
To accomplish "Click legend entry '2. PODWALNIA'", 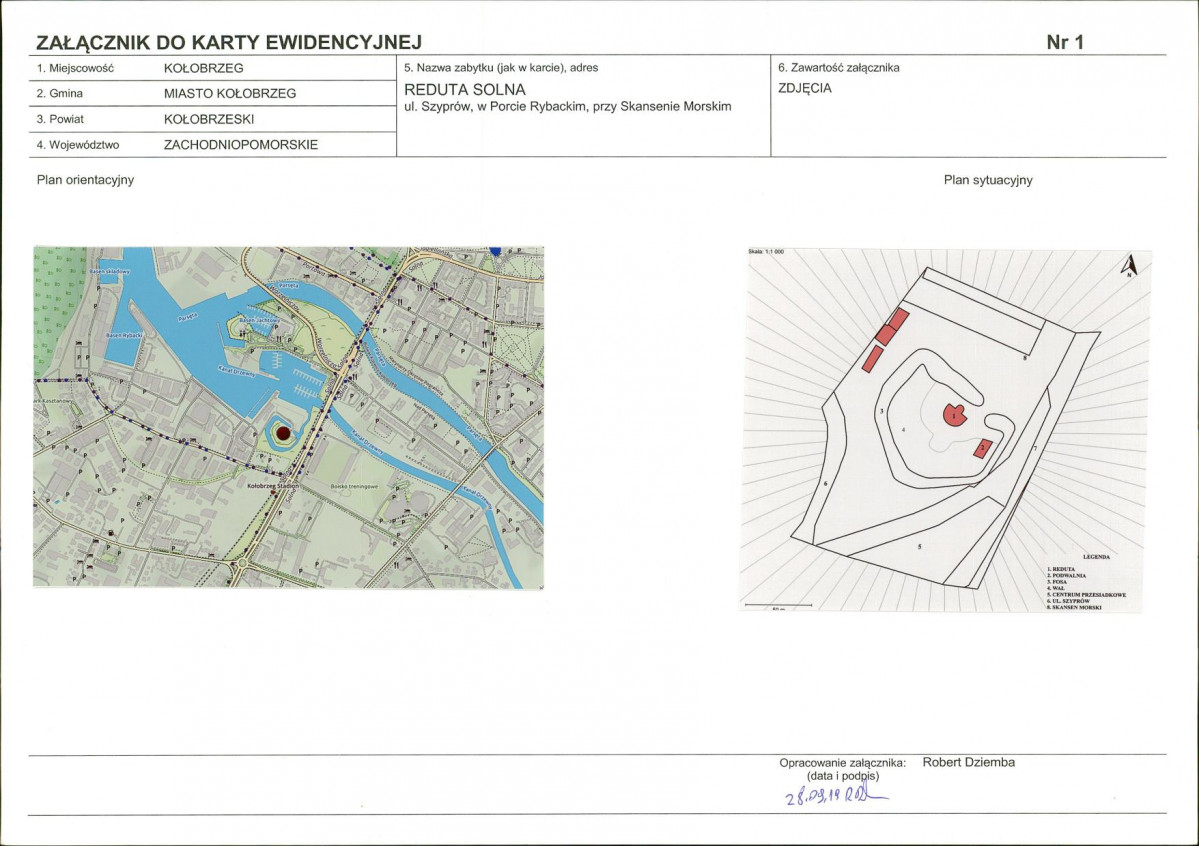I will tap(1066, 575).
